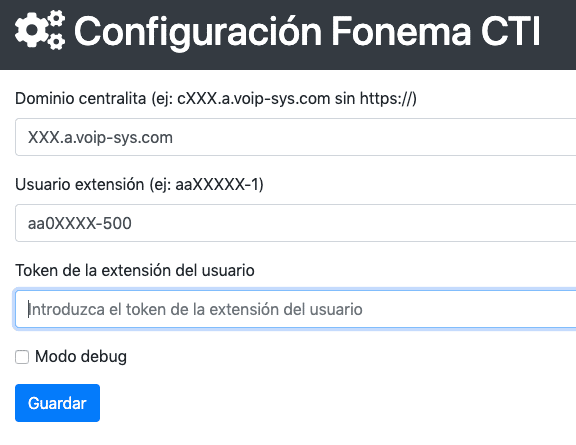Click the "Token de la extensión del usuario" label
576x445 pixels.
135,270
